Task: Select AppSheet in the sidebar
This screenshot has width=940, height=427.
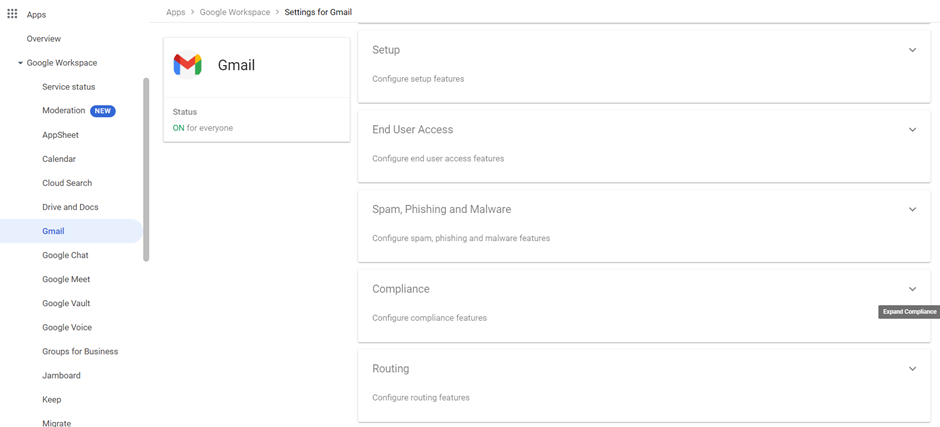Action: click(61, 135)
